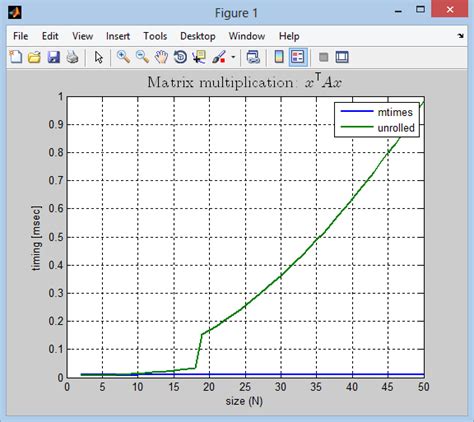The image size is (474, 422).
Task: Insert a colorbar with the toolbar icon
Action: point(279,57)
